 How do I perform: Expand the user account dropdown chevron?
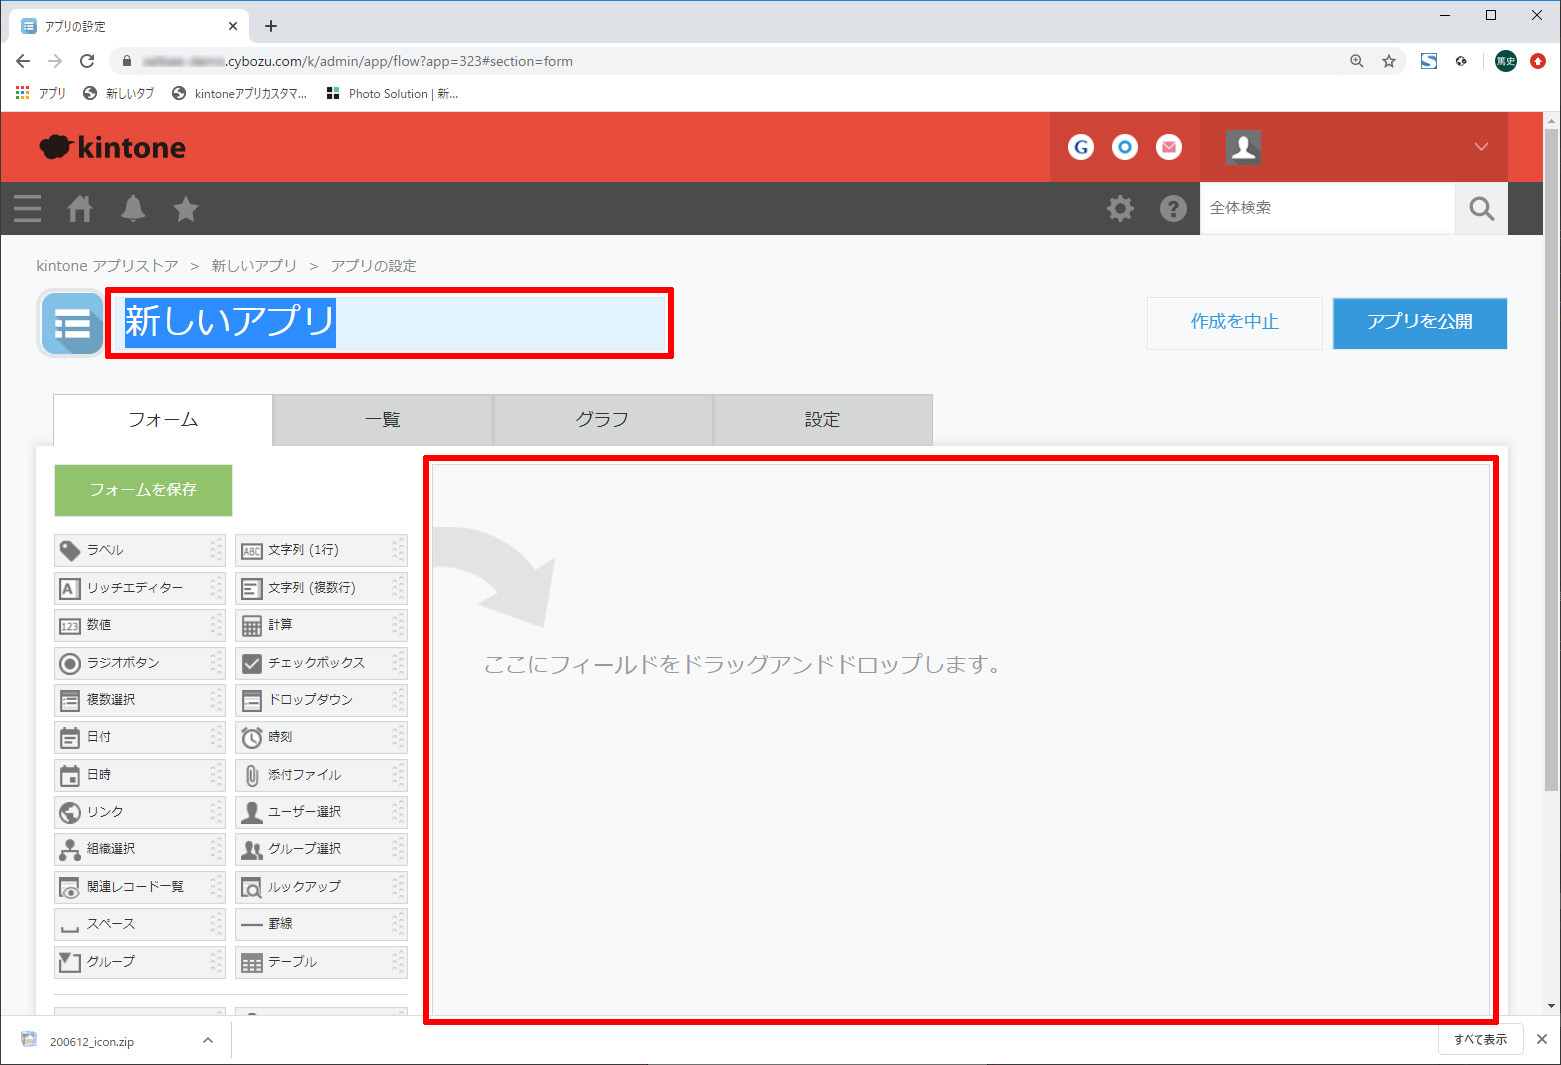coord(1481,147)
